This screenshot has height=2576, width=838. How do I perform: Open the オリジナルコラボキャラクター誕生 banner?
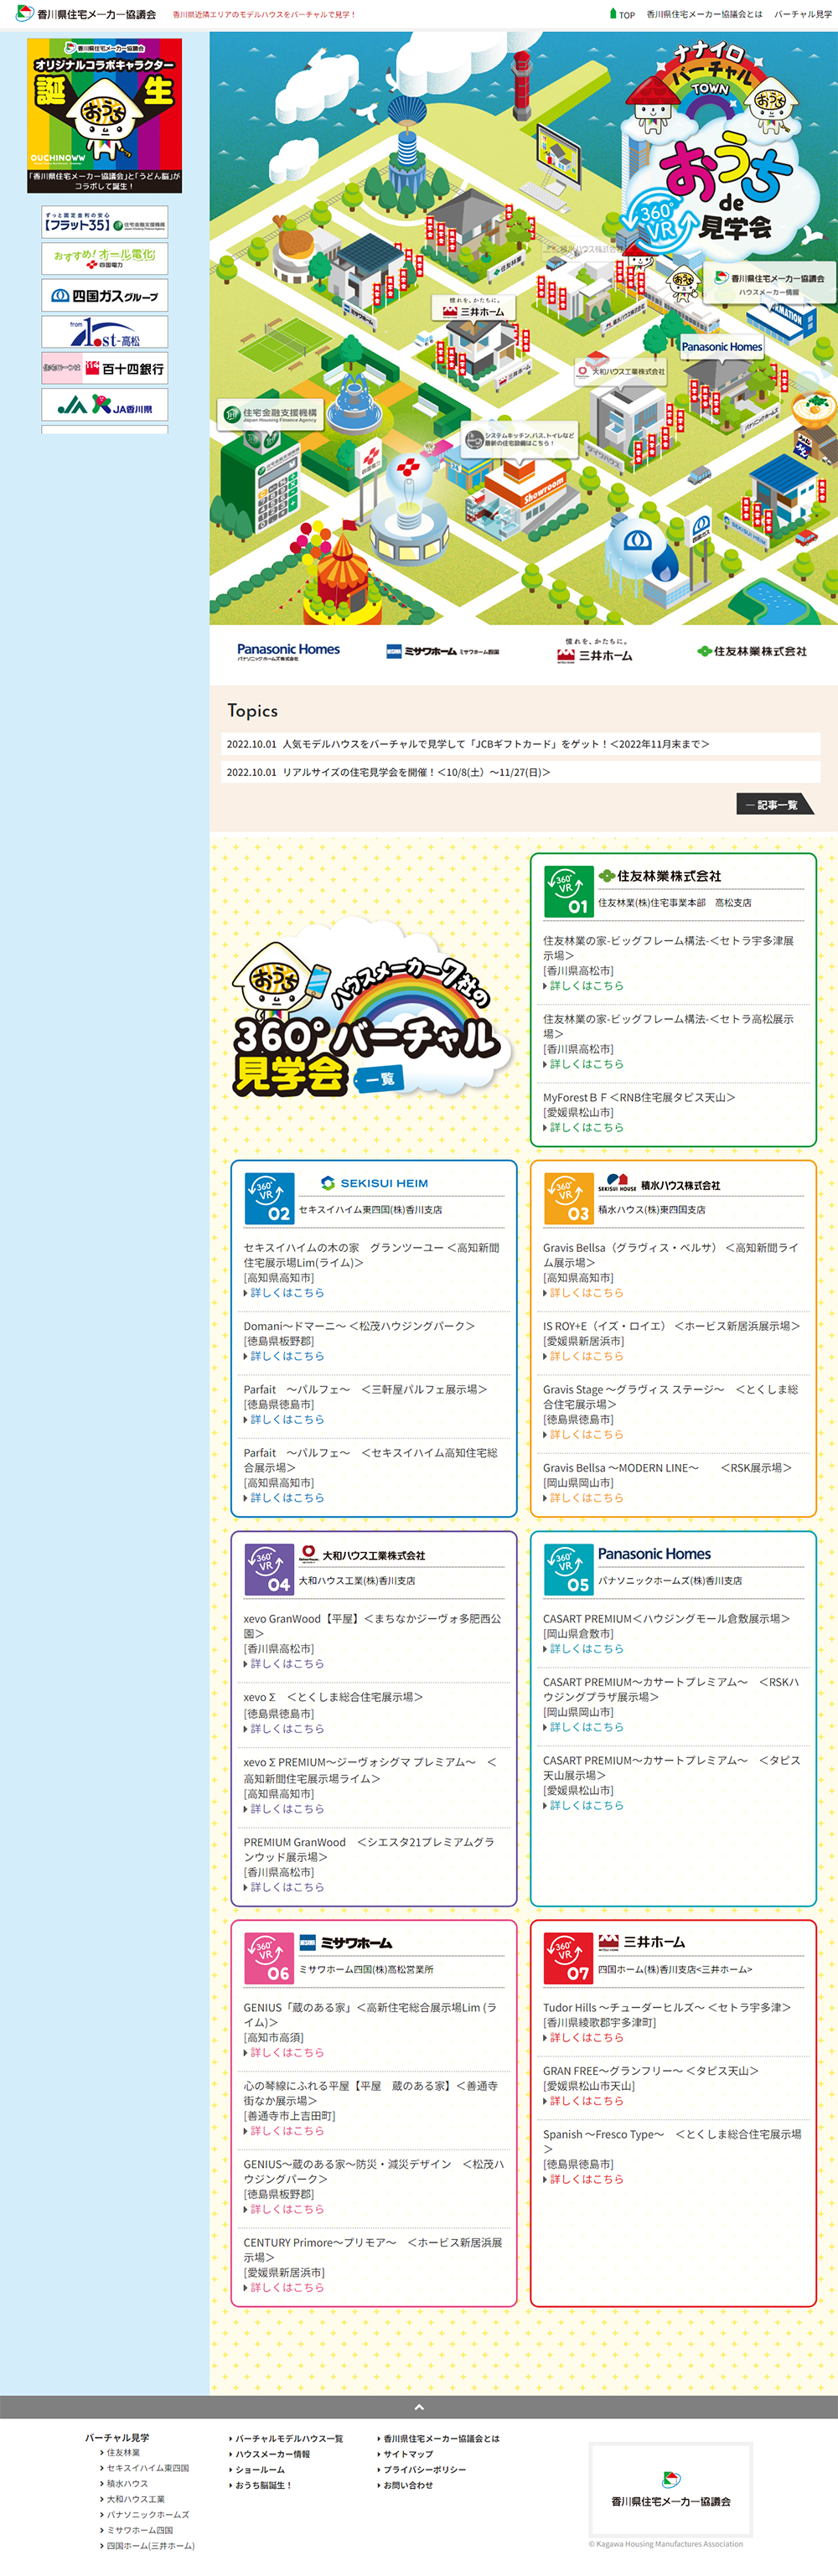[104, 115]
